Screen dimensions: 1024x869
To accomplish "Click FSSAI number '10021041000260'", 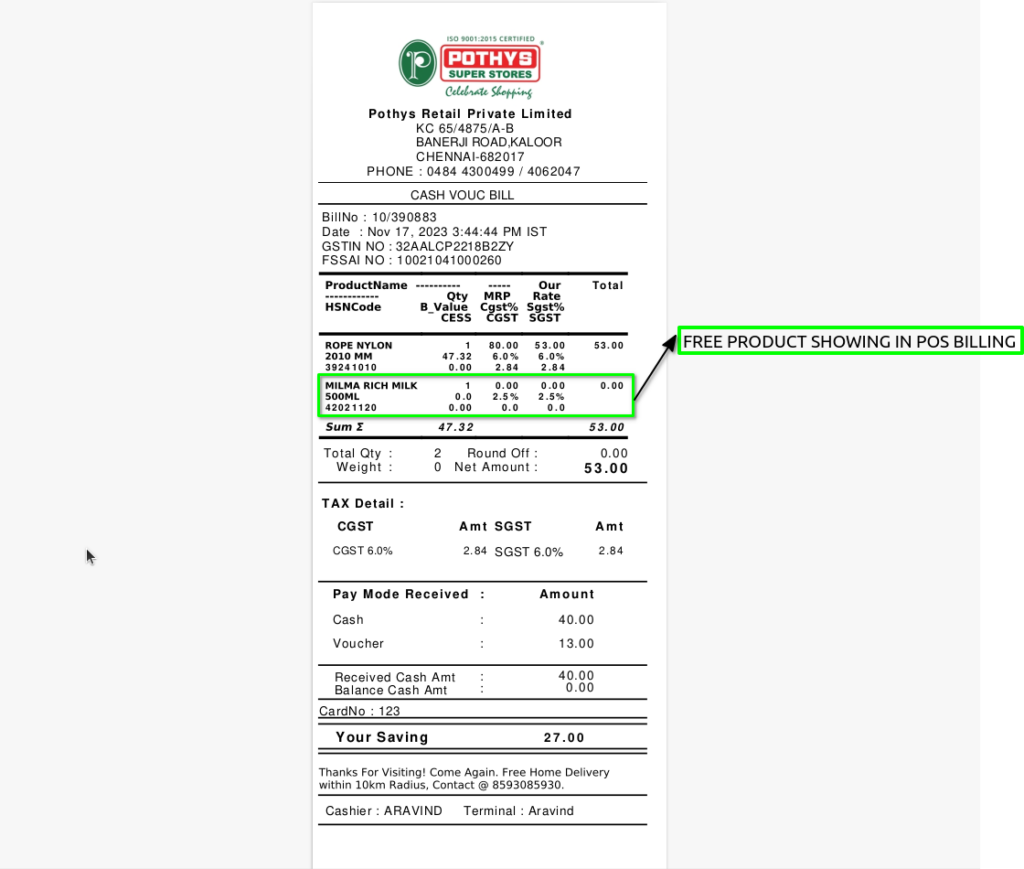I will 449,261.
